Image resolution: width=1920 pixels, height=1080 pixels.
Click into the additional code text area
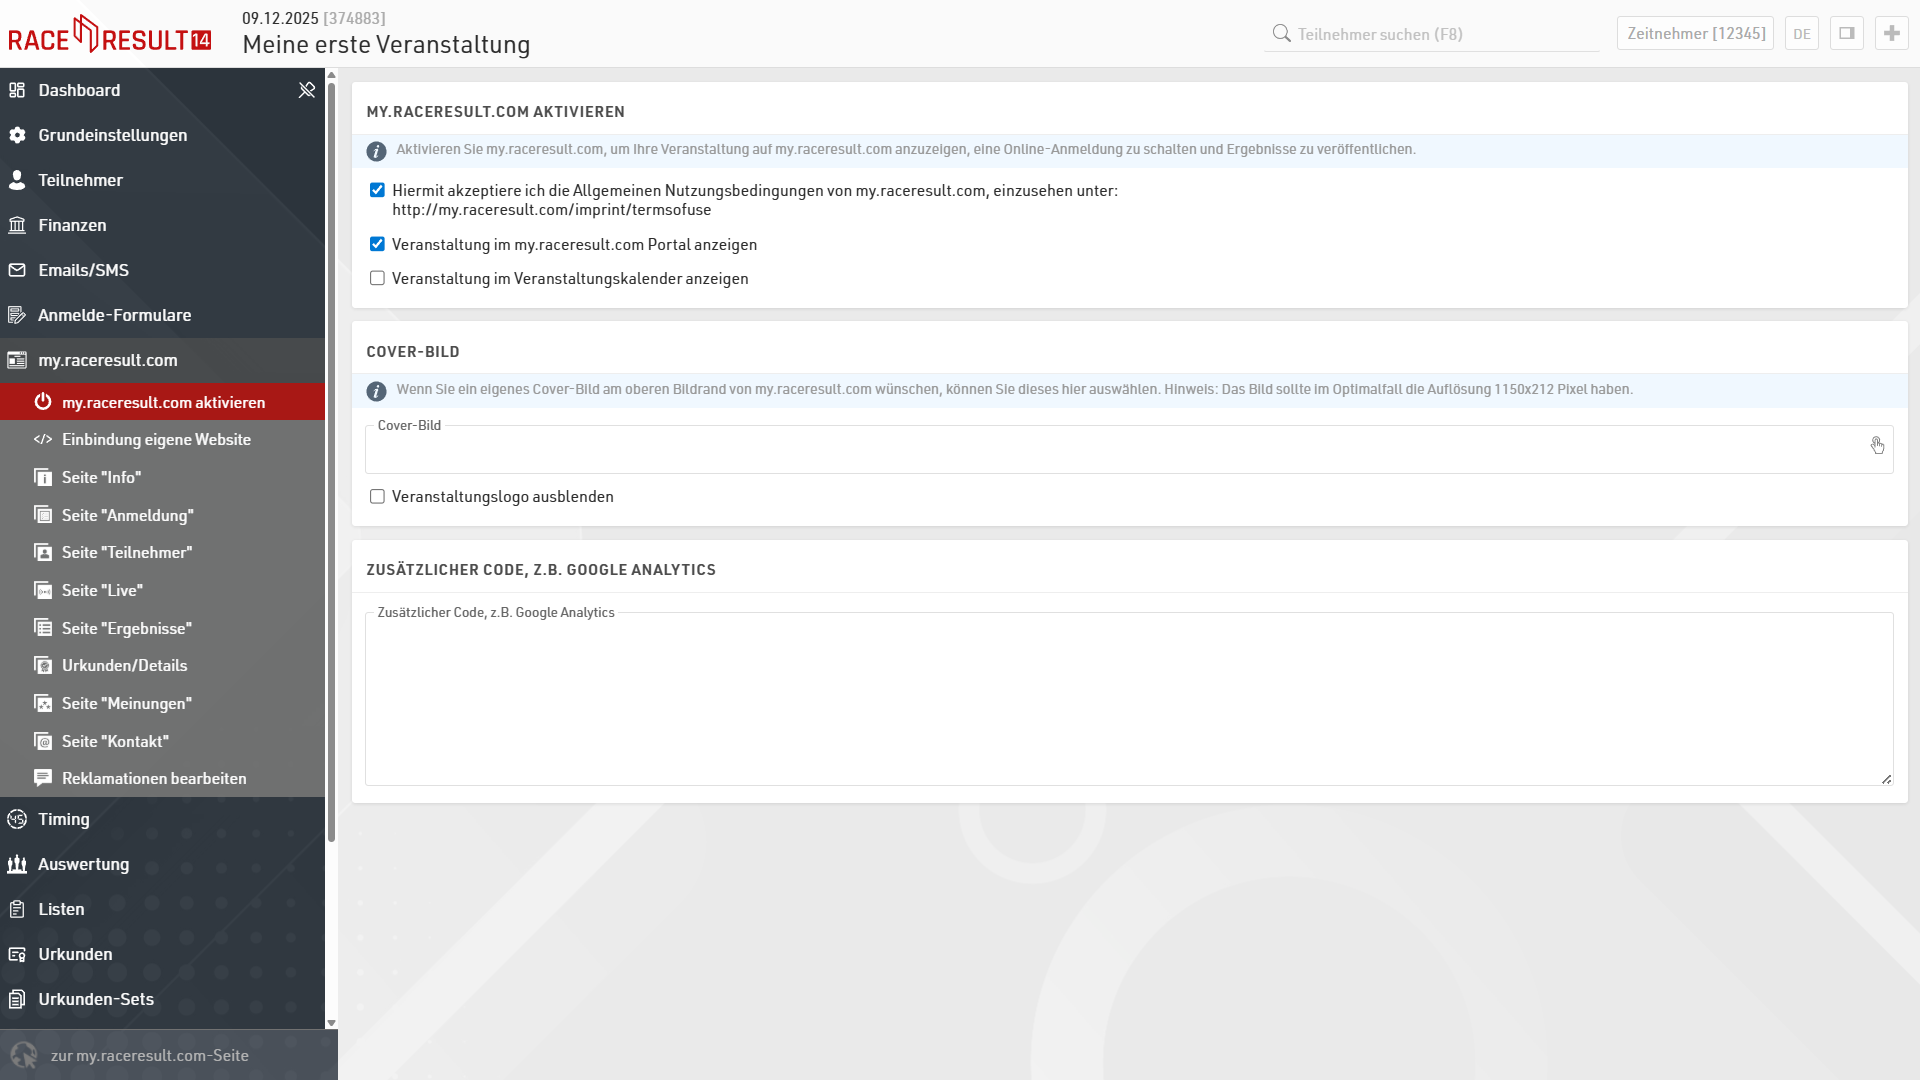tap(1128, 700)
